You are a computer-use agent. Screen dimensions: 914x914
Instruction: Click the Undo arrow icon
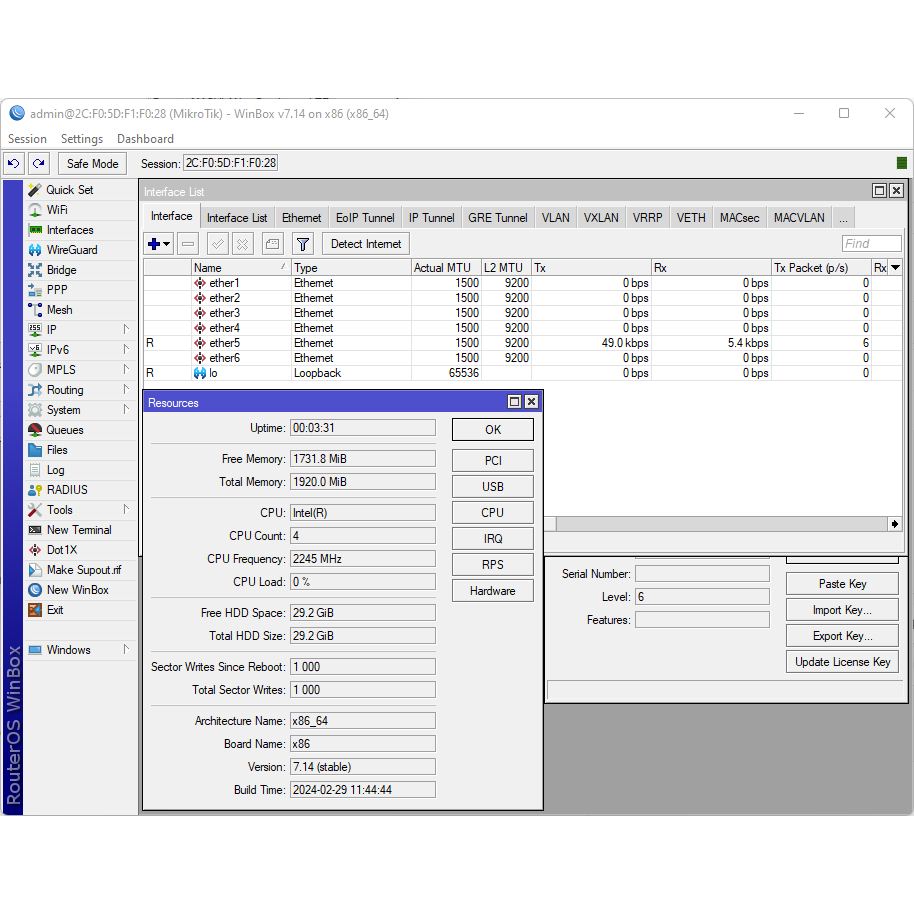point(14,163)
